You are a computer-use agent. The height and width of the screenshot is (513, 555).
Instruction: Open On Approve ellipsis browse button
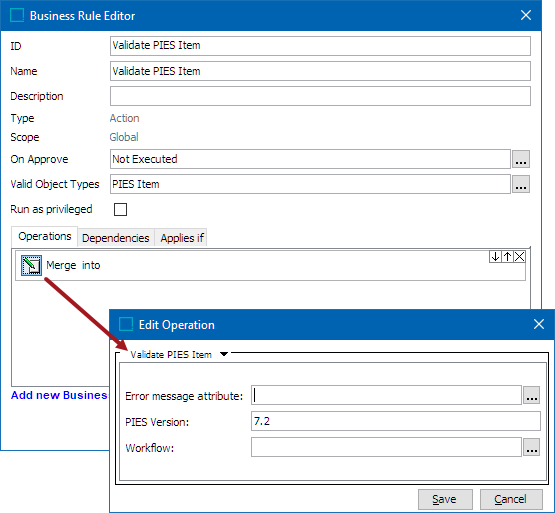pos(521,159)
